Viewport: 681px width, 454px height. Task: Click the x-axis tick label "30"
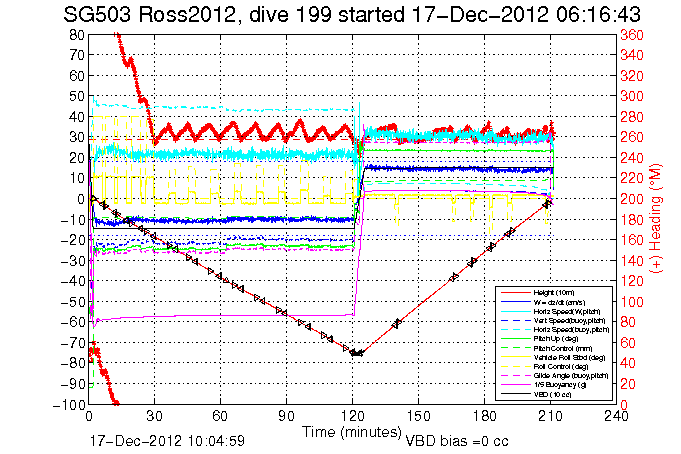point(155,416)
